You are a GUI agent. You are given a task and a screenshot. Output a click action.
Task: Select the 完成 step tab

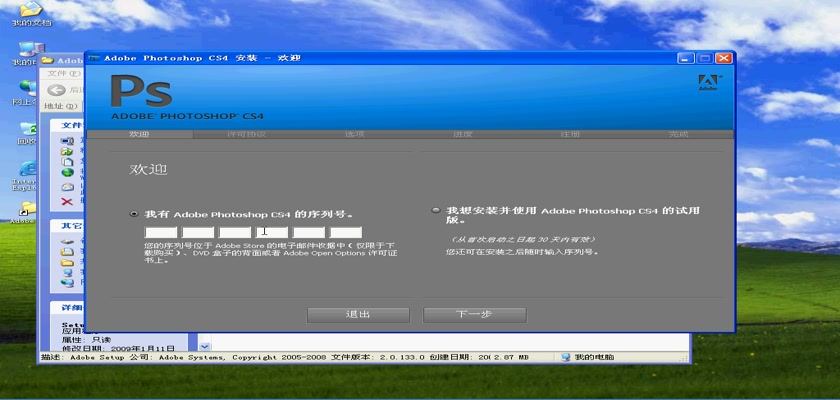pyautogui.click(x=678, y=134)
